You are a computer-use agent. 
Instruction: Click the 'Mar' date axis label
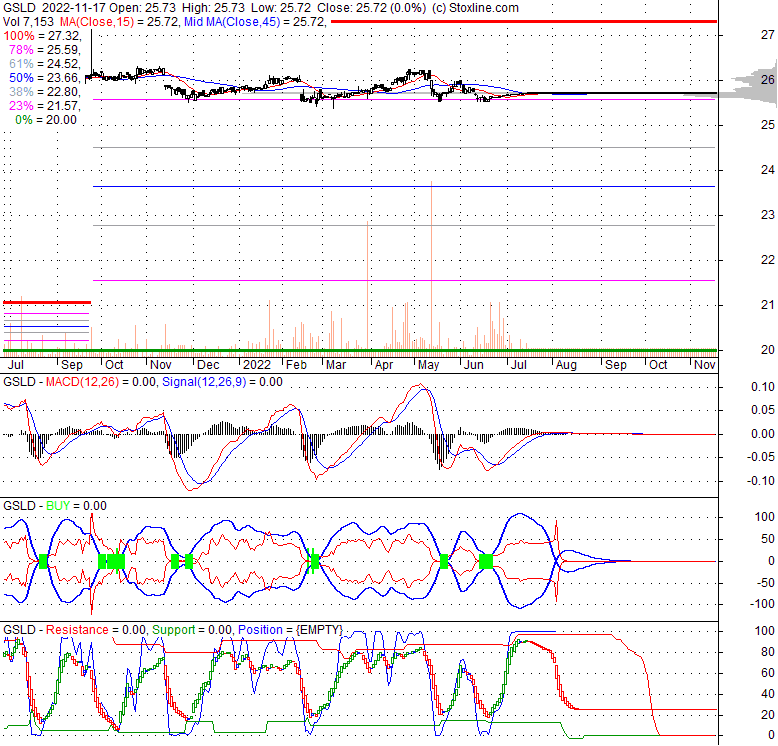(x=336, y=365)
